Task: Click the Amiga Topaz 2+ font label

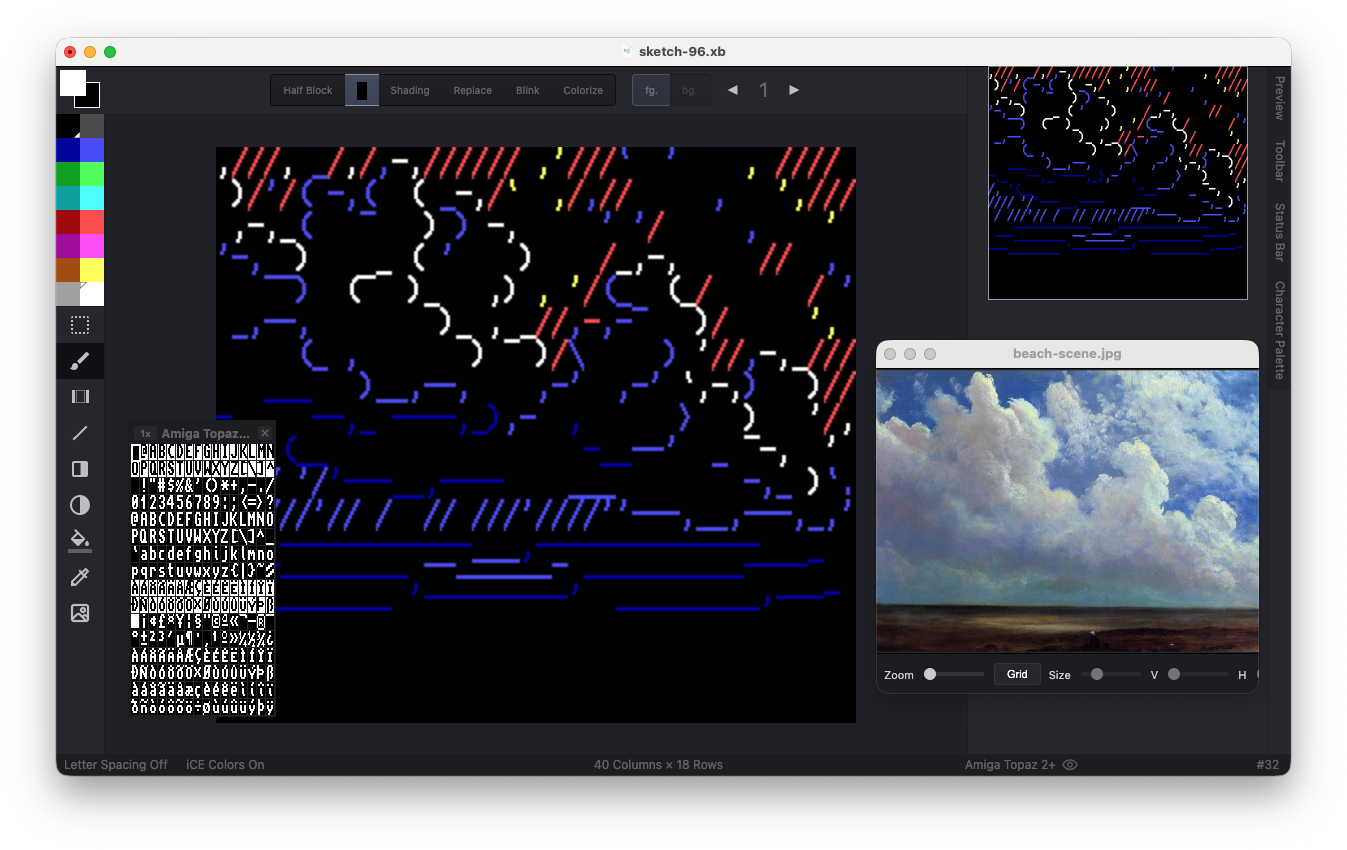Action: pyautogui.click(x=1010, y=764)
